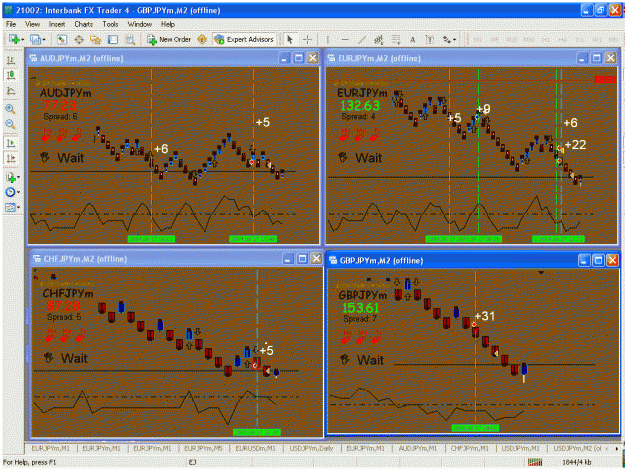
Task: Click the green date label in GBPJPYm chart
Action: click(475, 428)
